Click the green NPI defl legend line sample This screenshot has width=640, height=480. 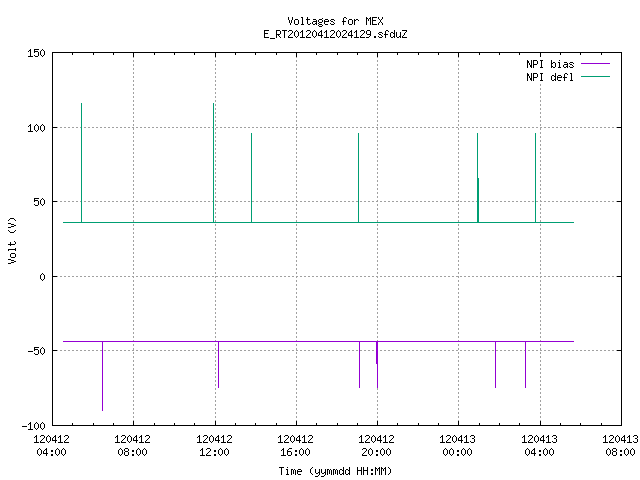[x=595, y=77]
